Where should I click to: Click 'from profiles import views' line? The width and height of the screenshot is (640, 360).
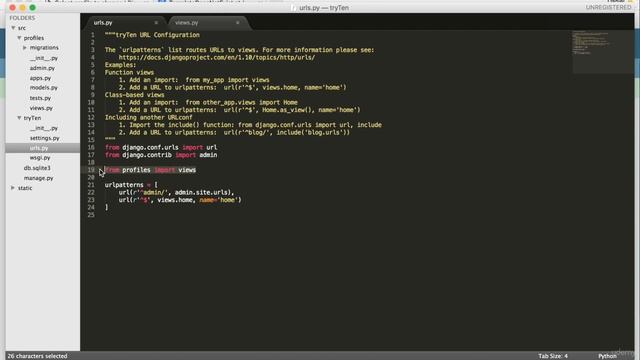click(150, 170)
